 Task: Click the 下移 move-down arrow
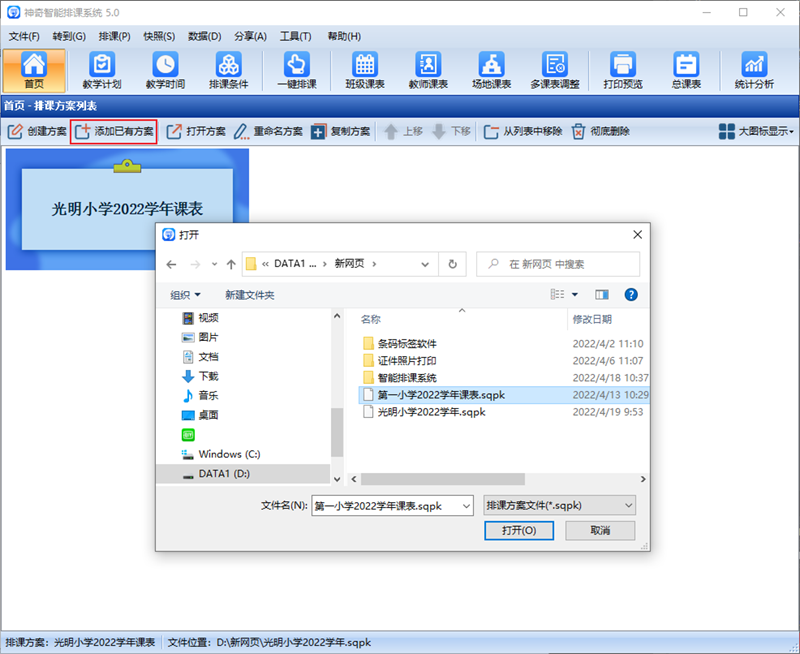451,132
